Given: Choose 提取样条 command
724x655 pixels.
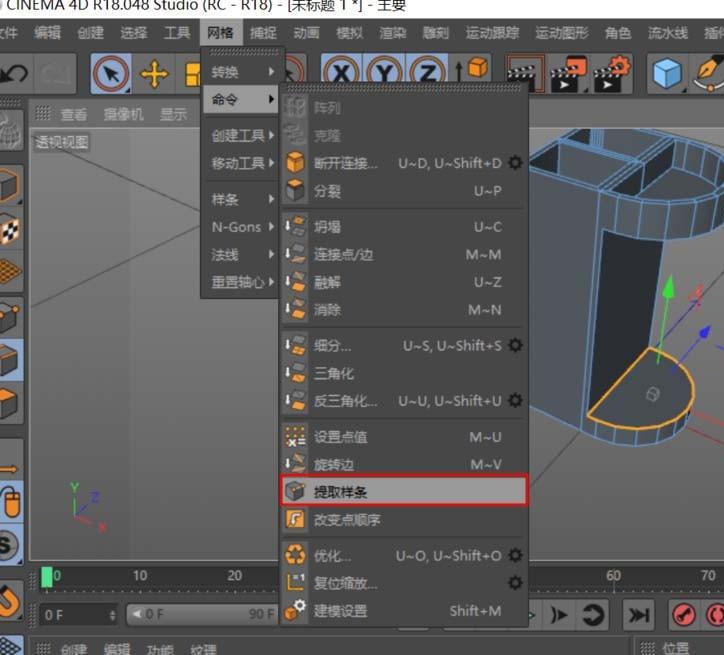Looking at the screenshot, I should tap(404, 491).
